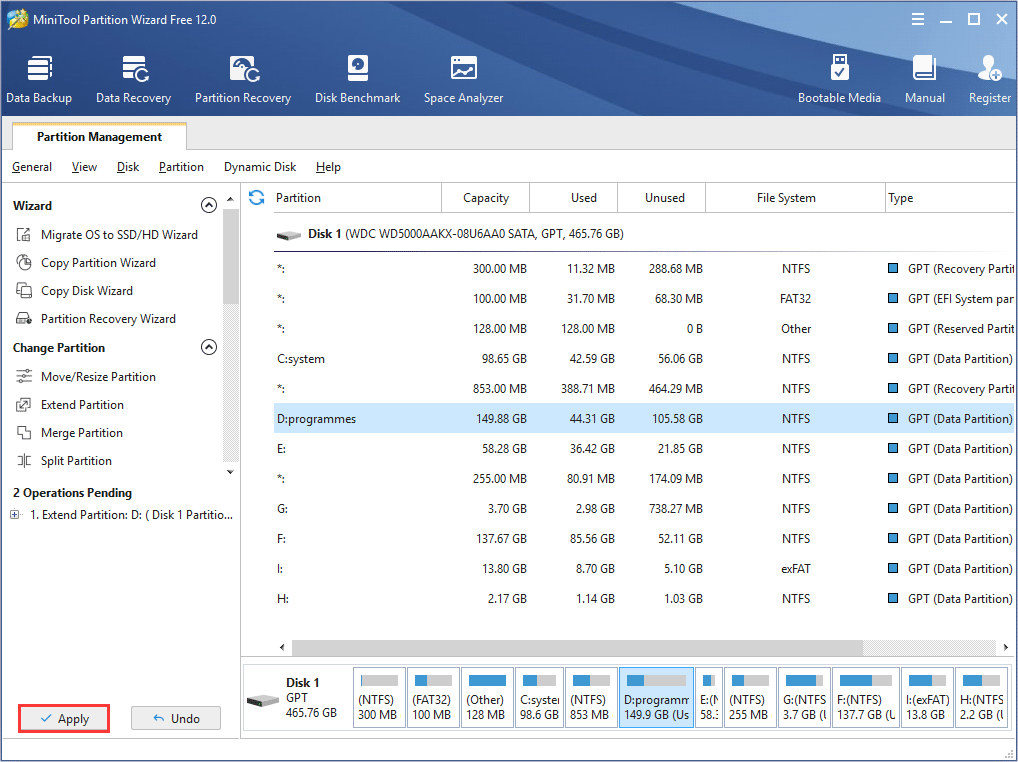Click the left sidebar scroll up arrow

(230, 199)
